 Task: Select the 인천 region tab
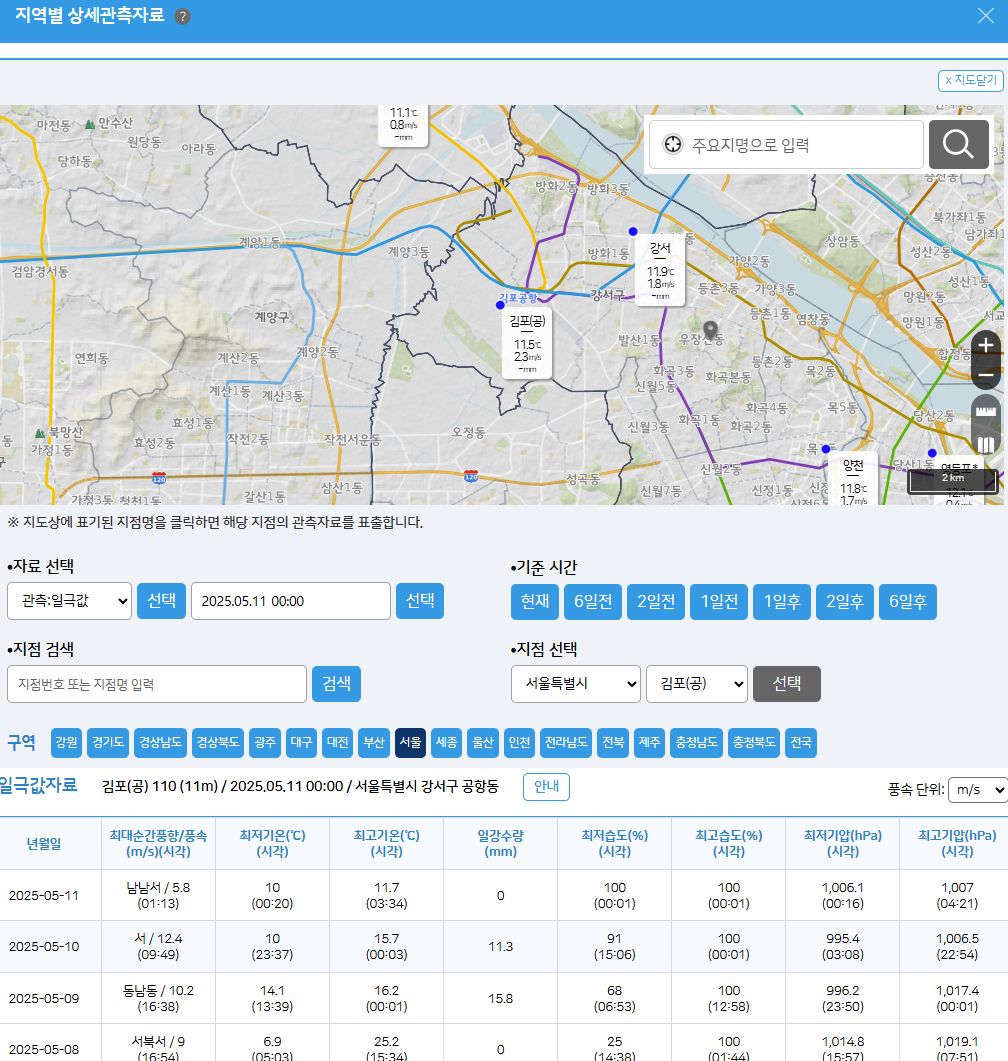520,742
